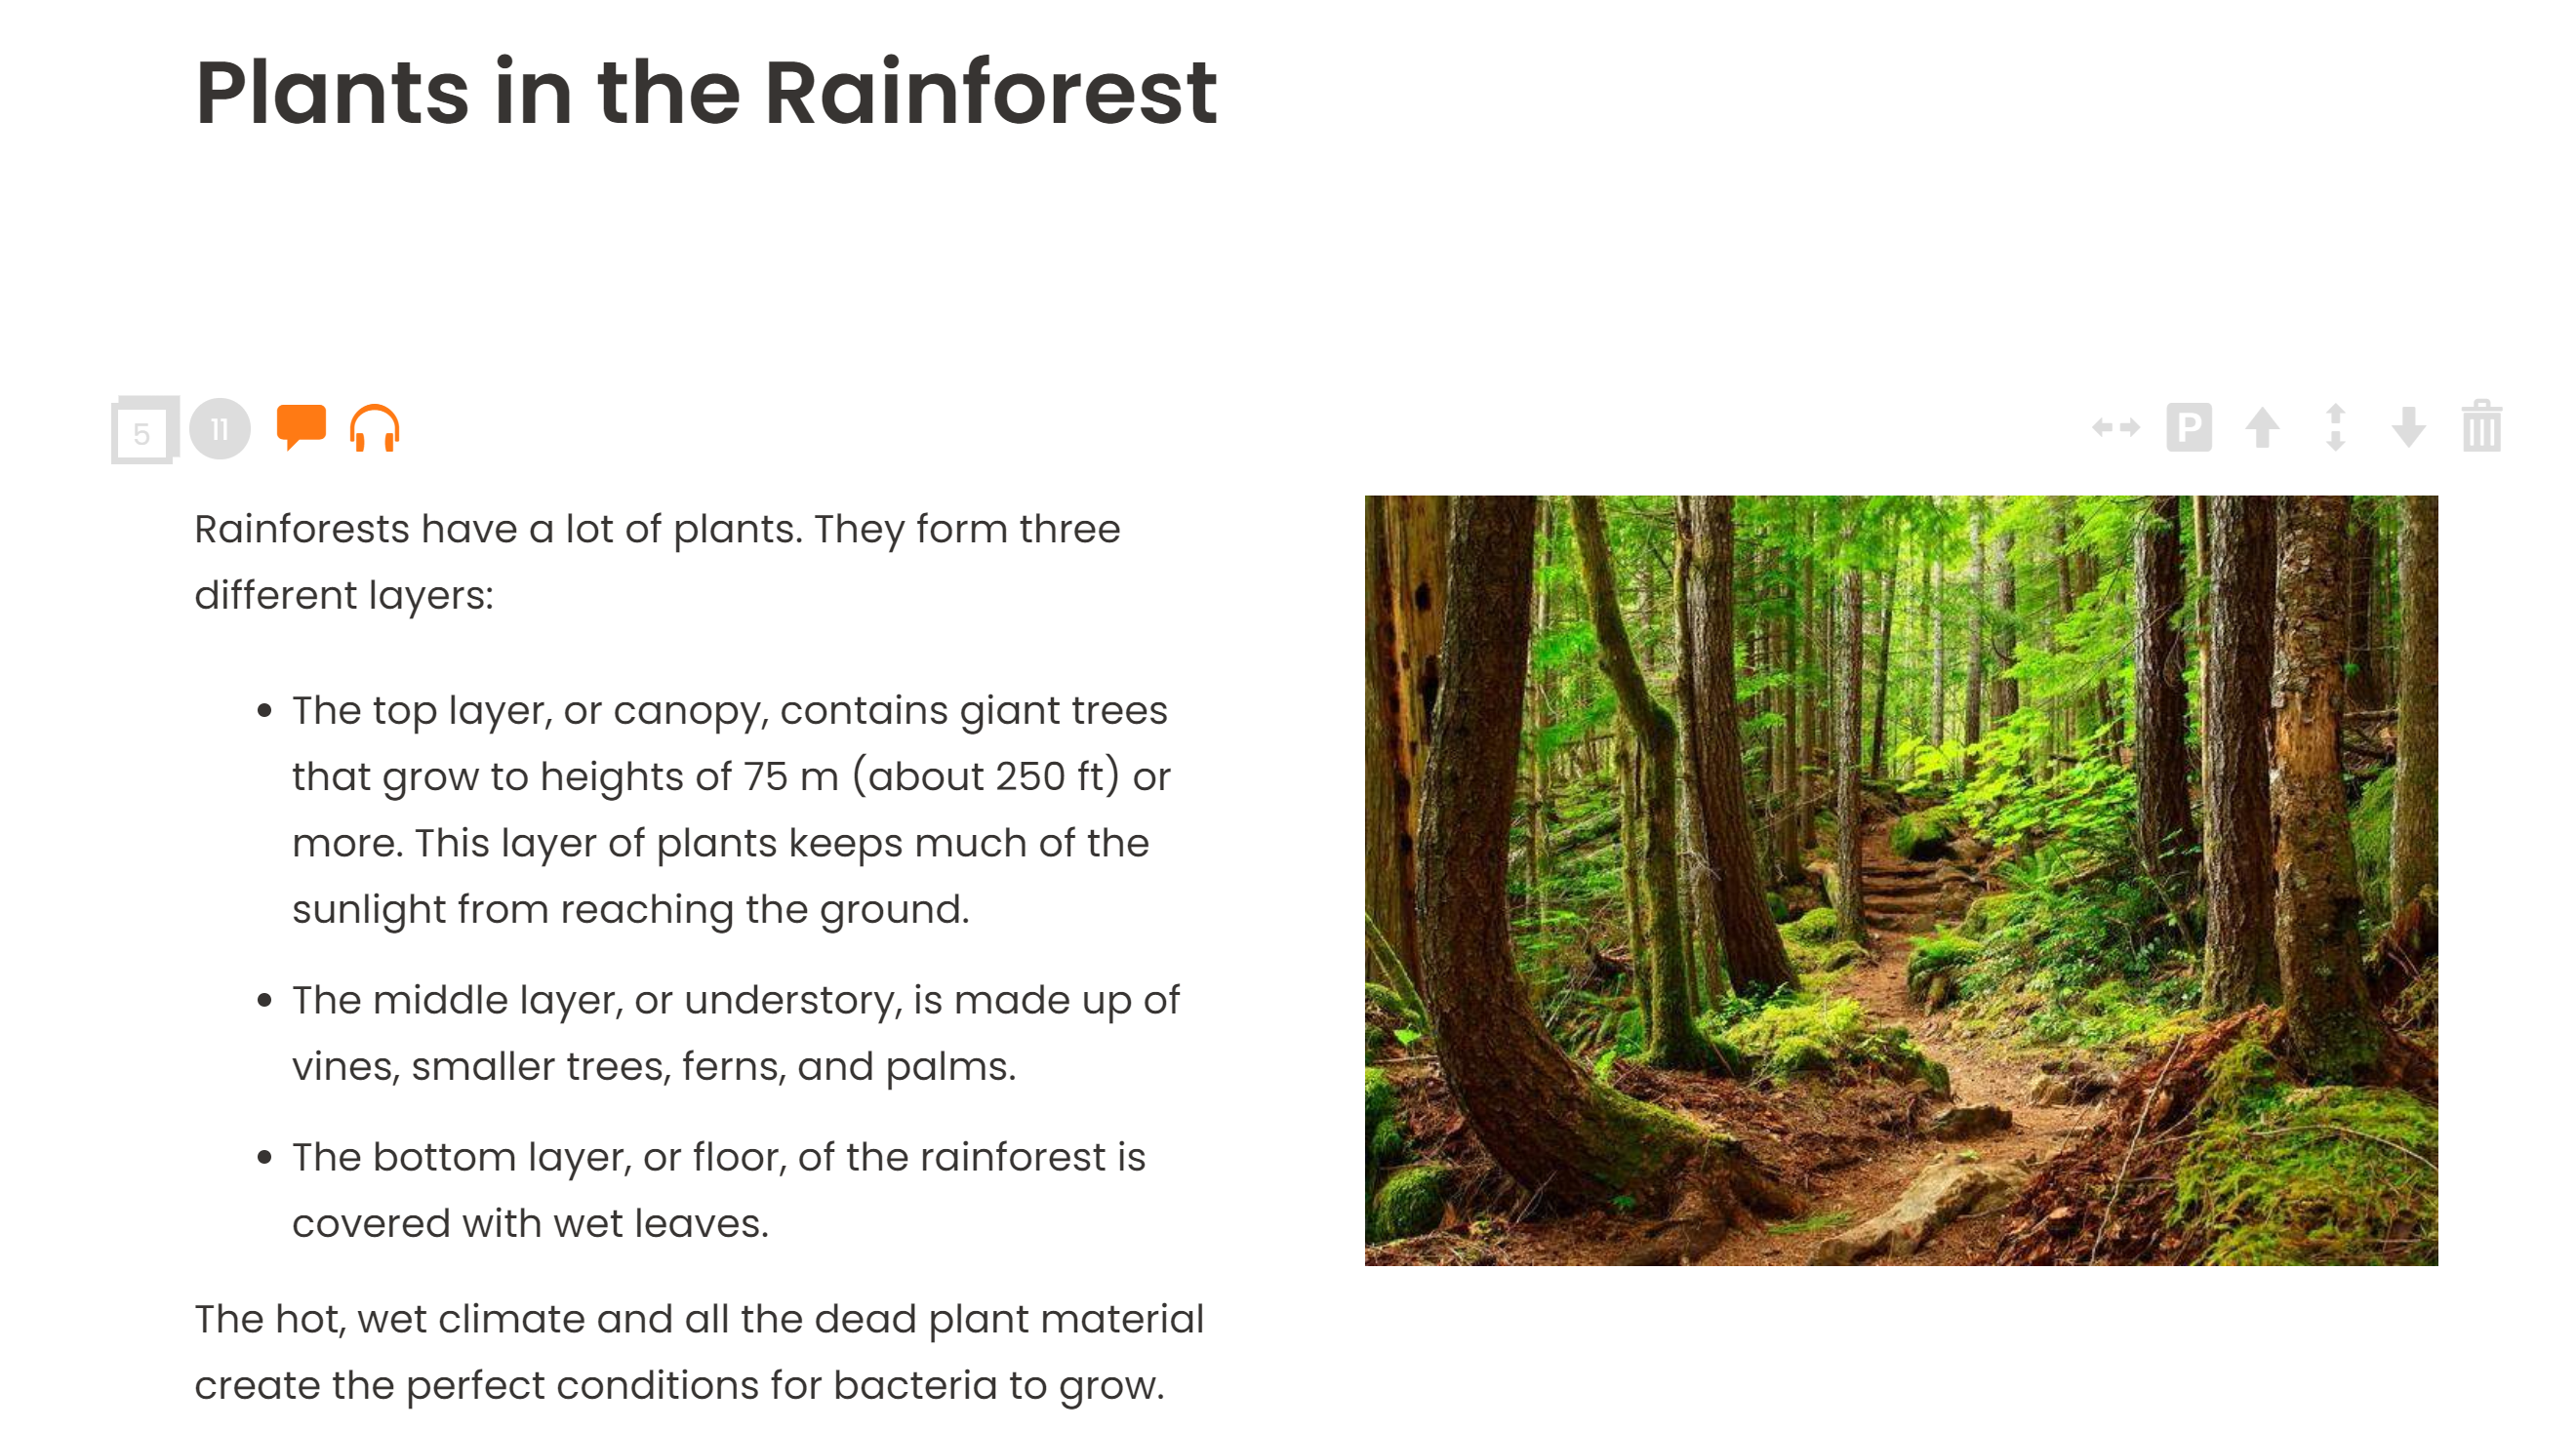Open the orange speech bubble comment icon

click(301, 428)
